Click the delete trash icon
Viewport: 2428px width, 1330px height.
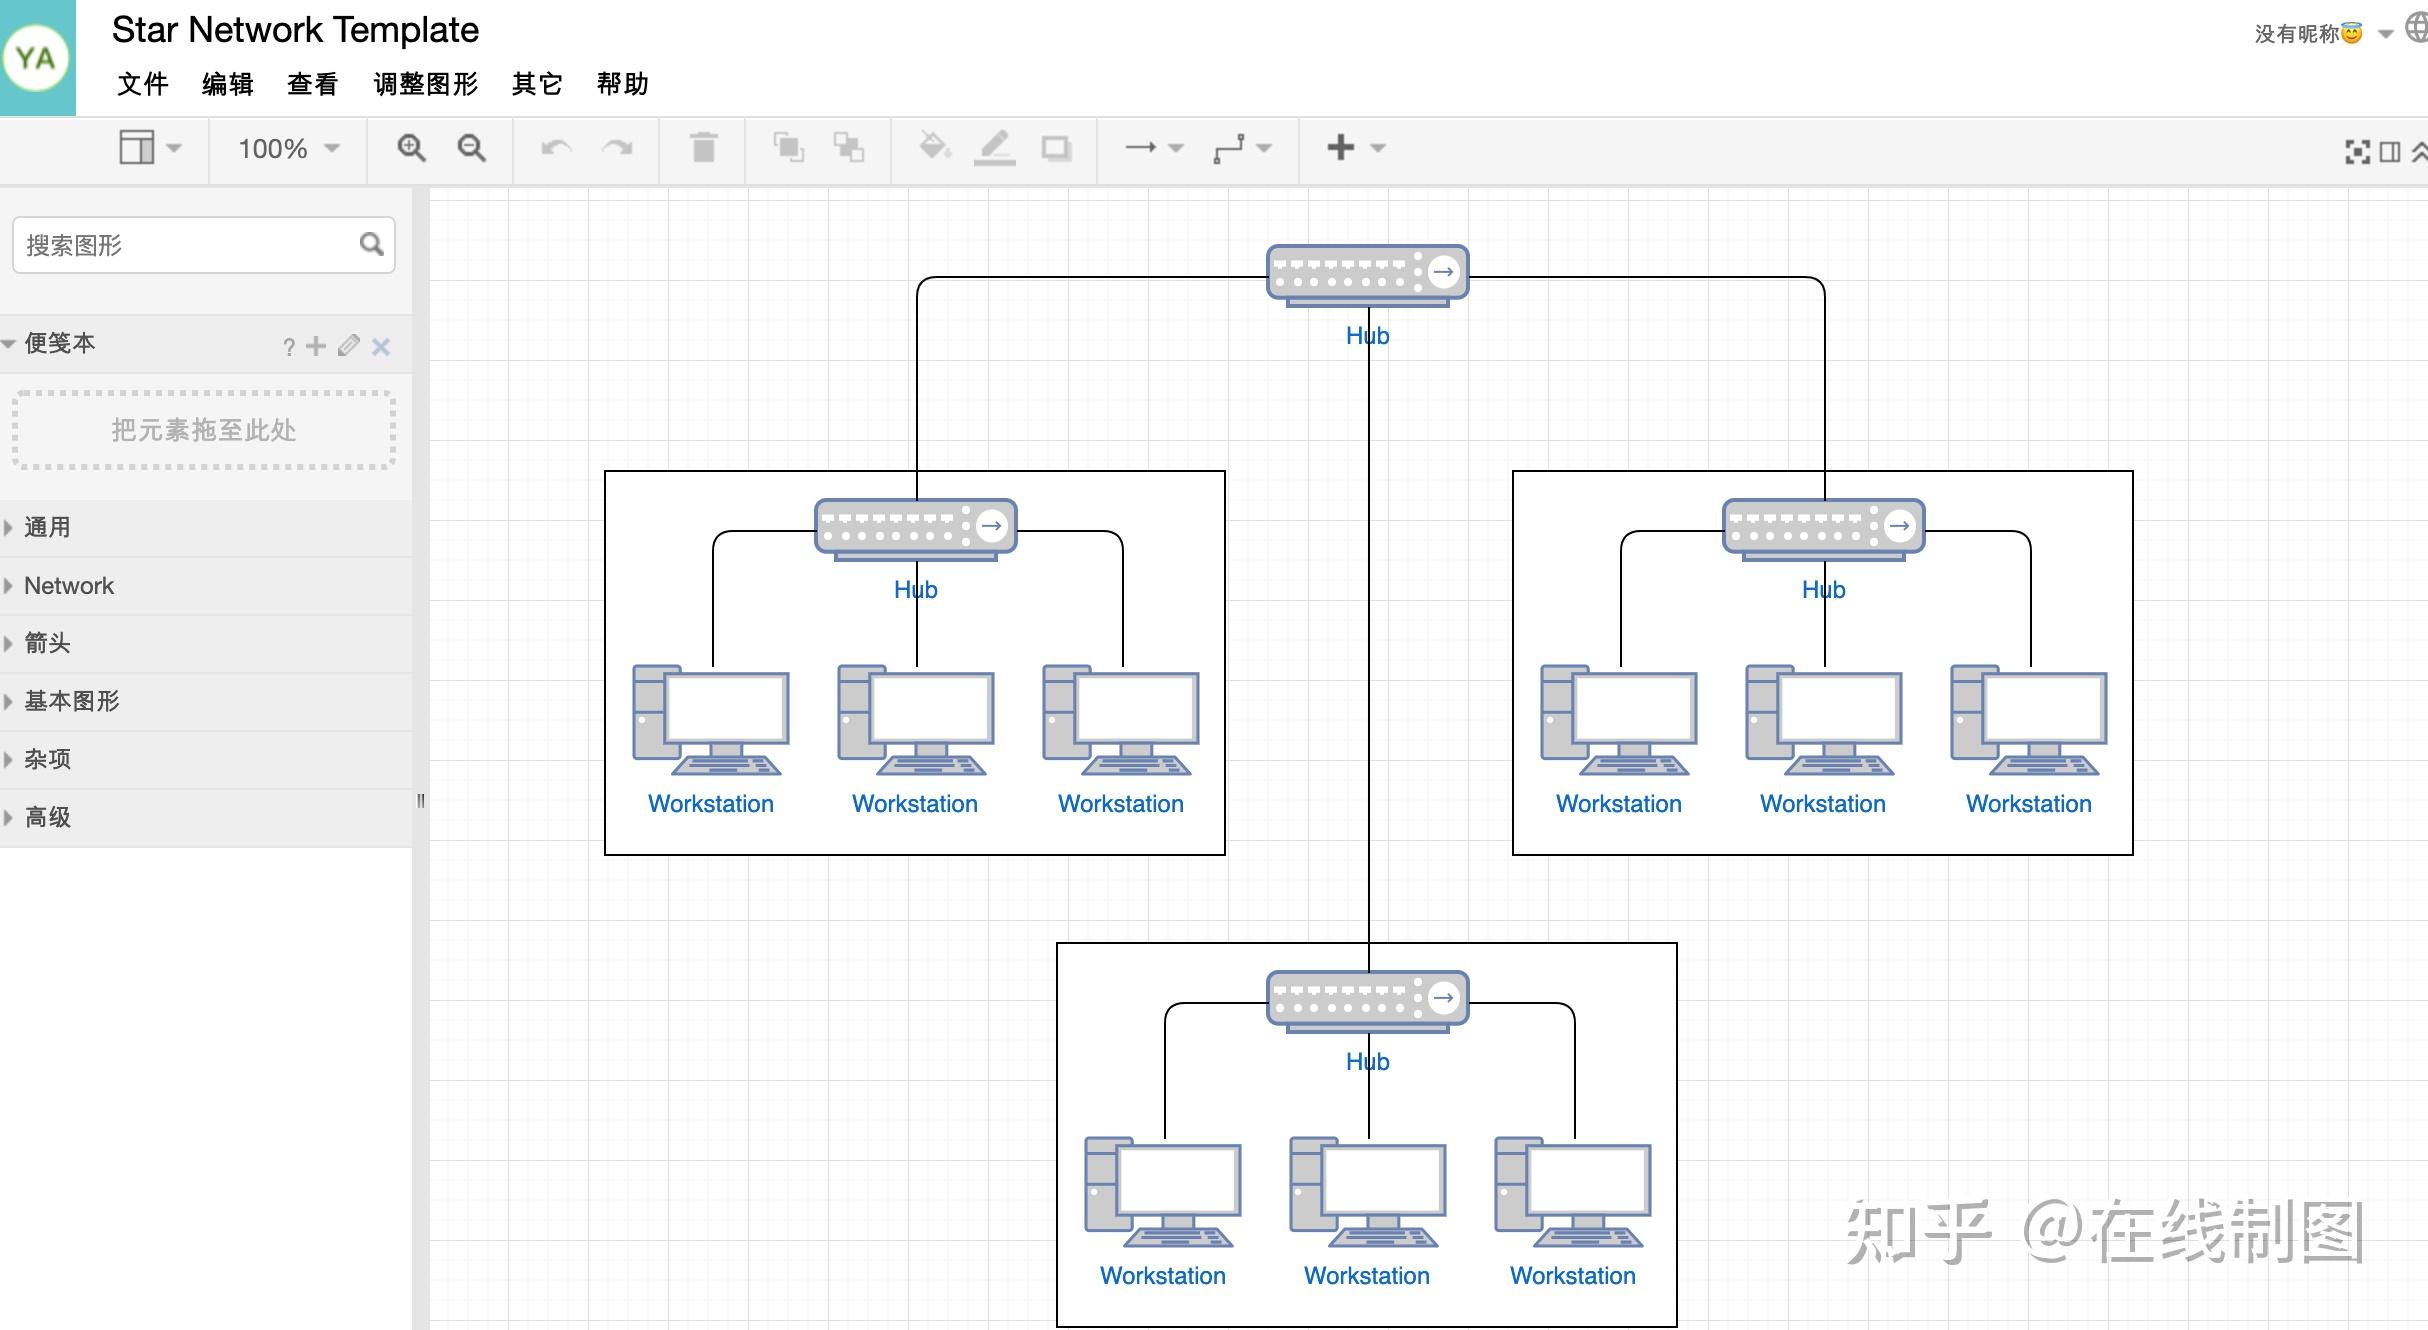(x=703, y=148)
